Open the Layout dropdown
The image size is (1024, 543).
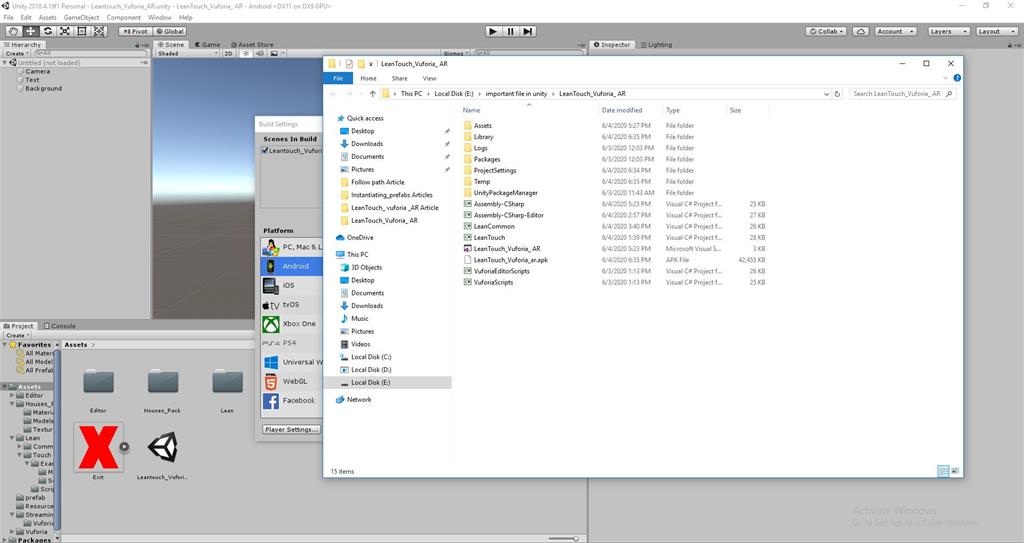(x=996, y=31)
